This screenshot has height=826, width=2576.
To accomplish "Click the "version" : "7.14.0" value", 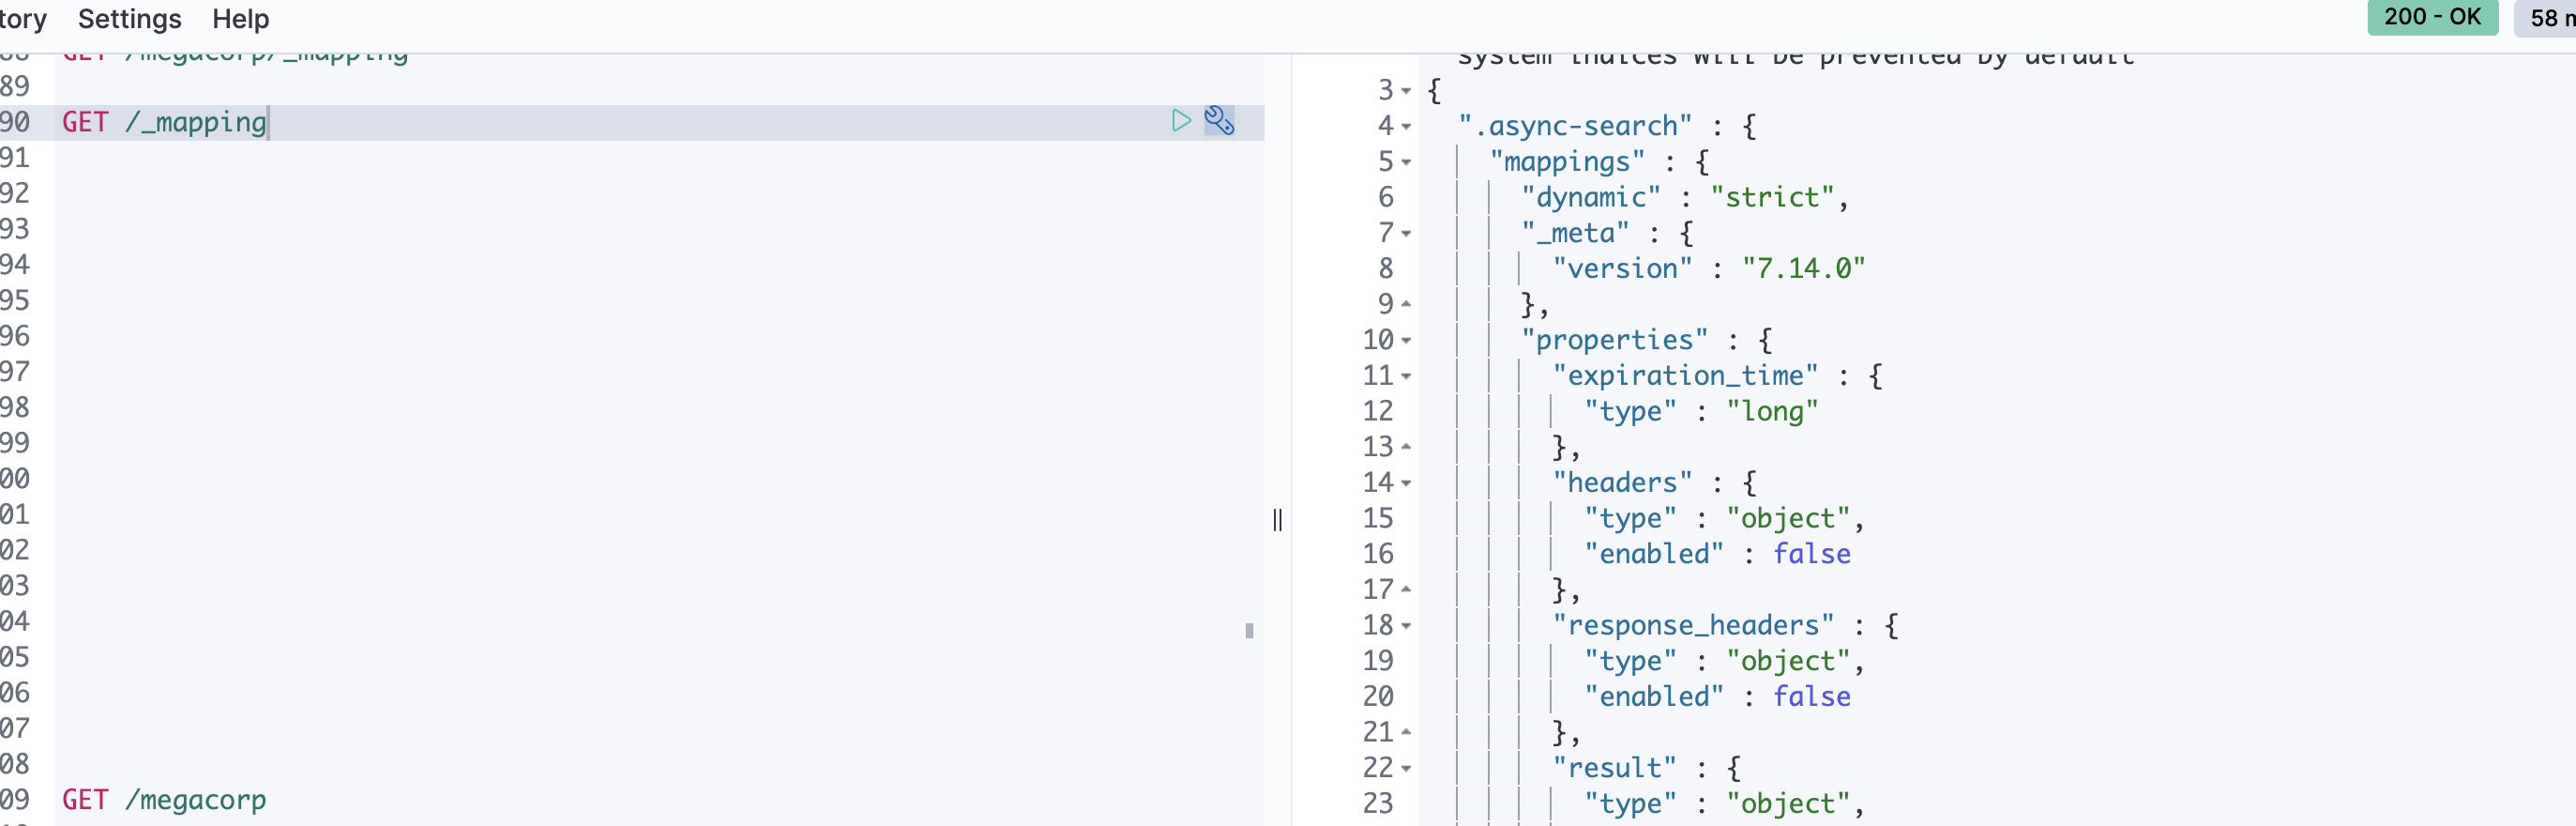I will pyautogui.click(x=1803, y=269).
